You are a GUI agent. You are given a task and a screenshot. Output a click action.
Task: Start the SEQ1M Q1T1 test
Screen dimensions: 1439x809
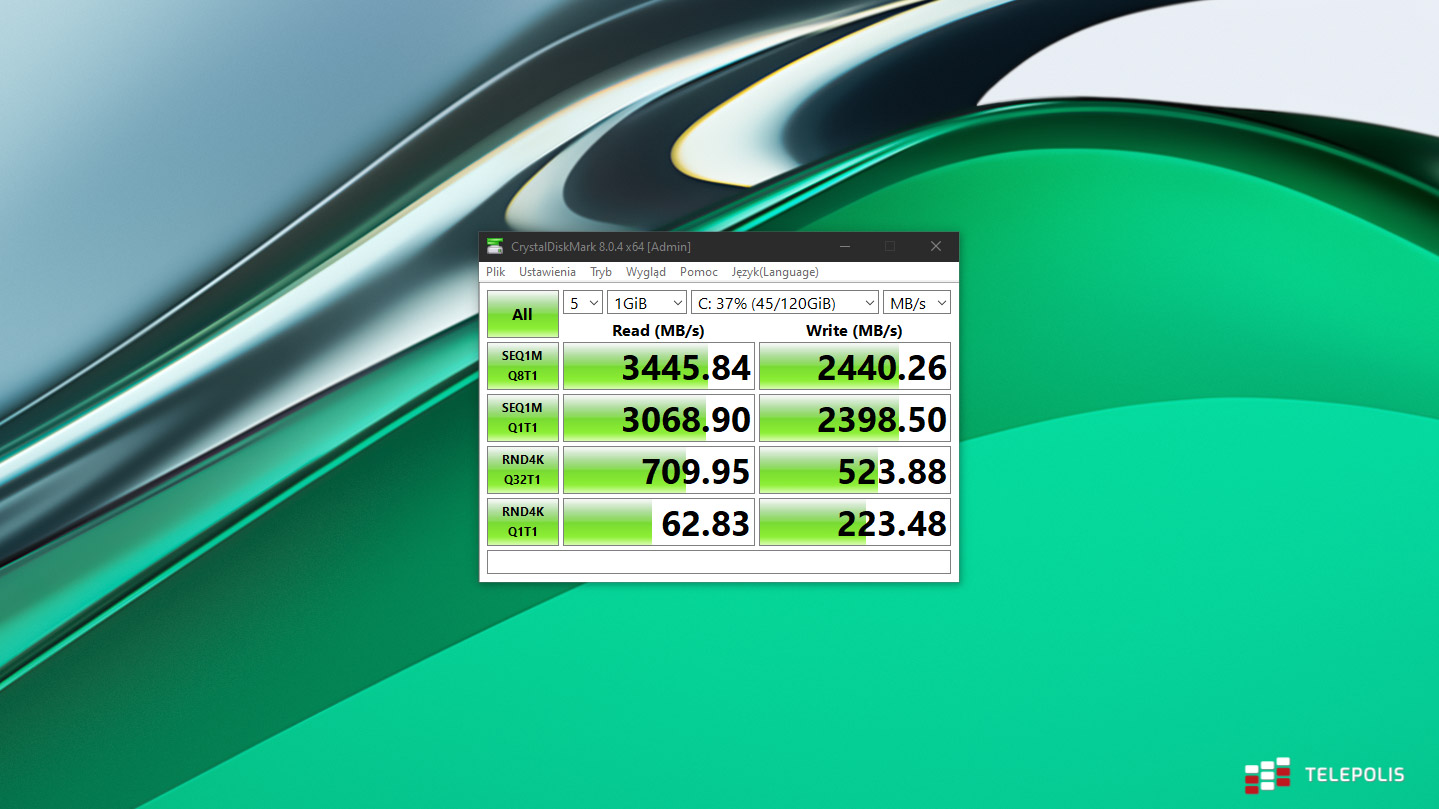(522, 418)
